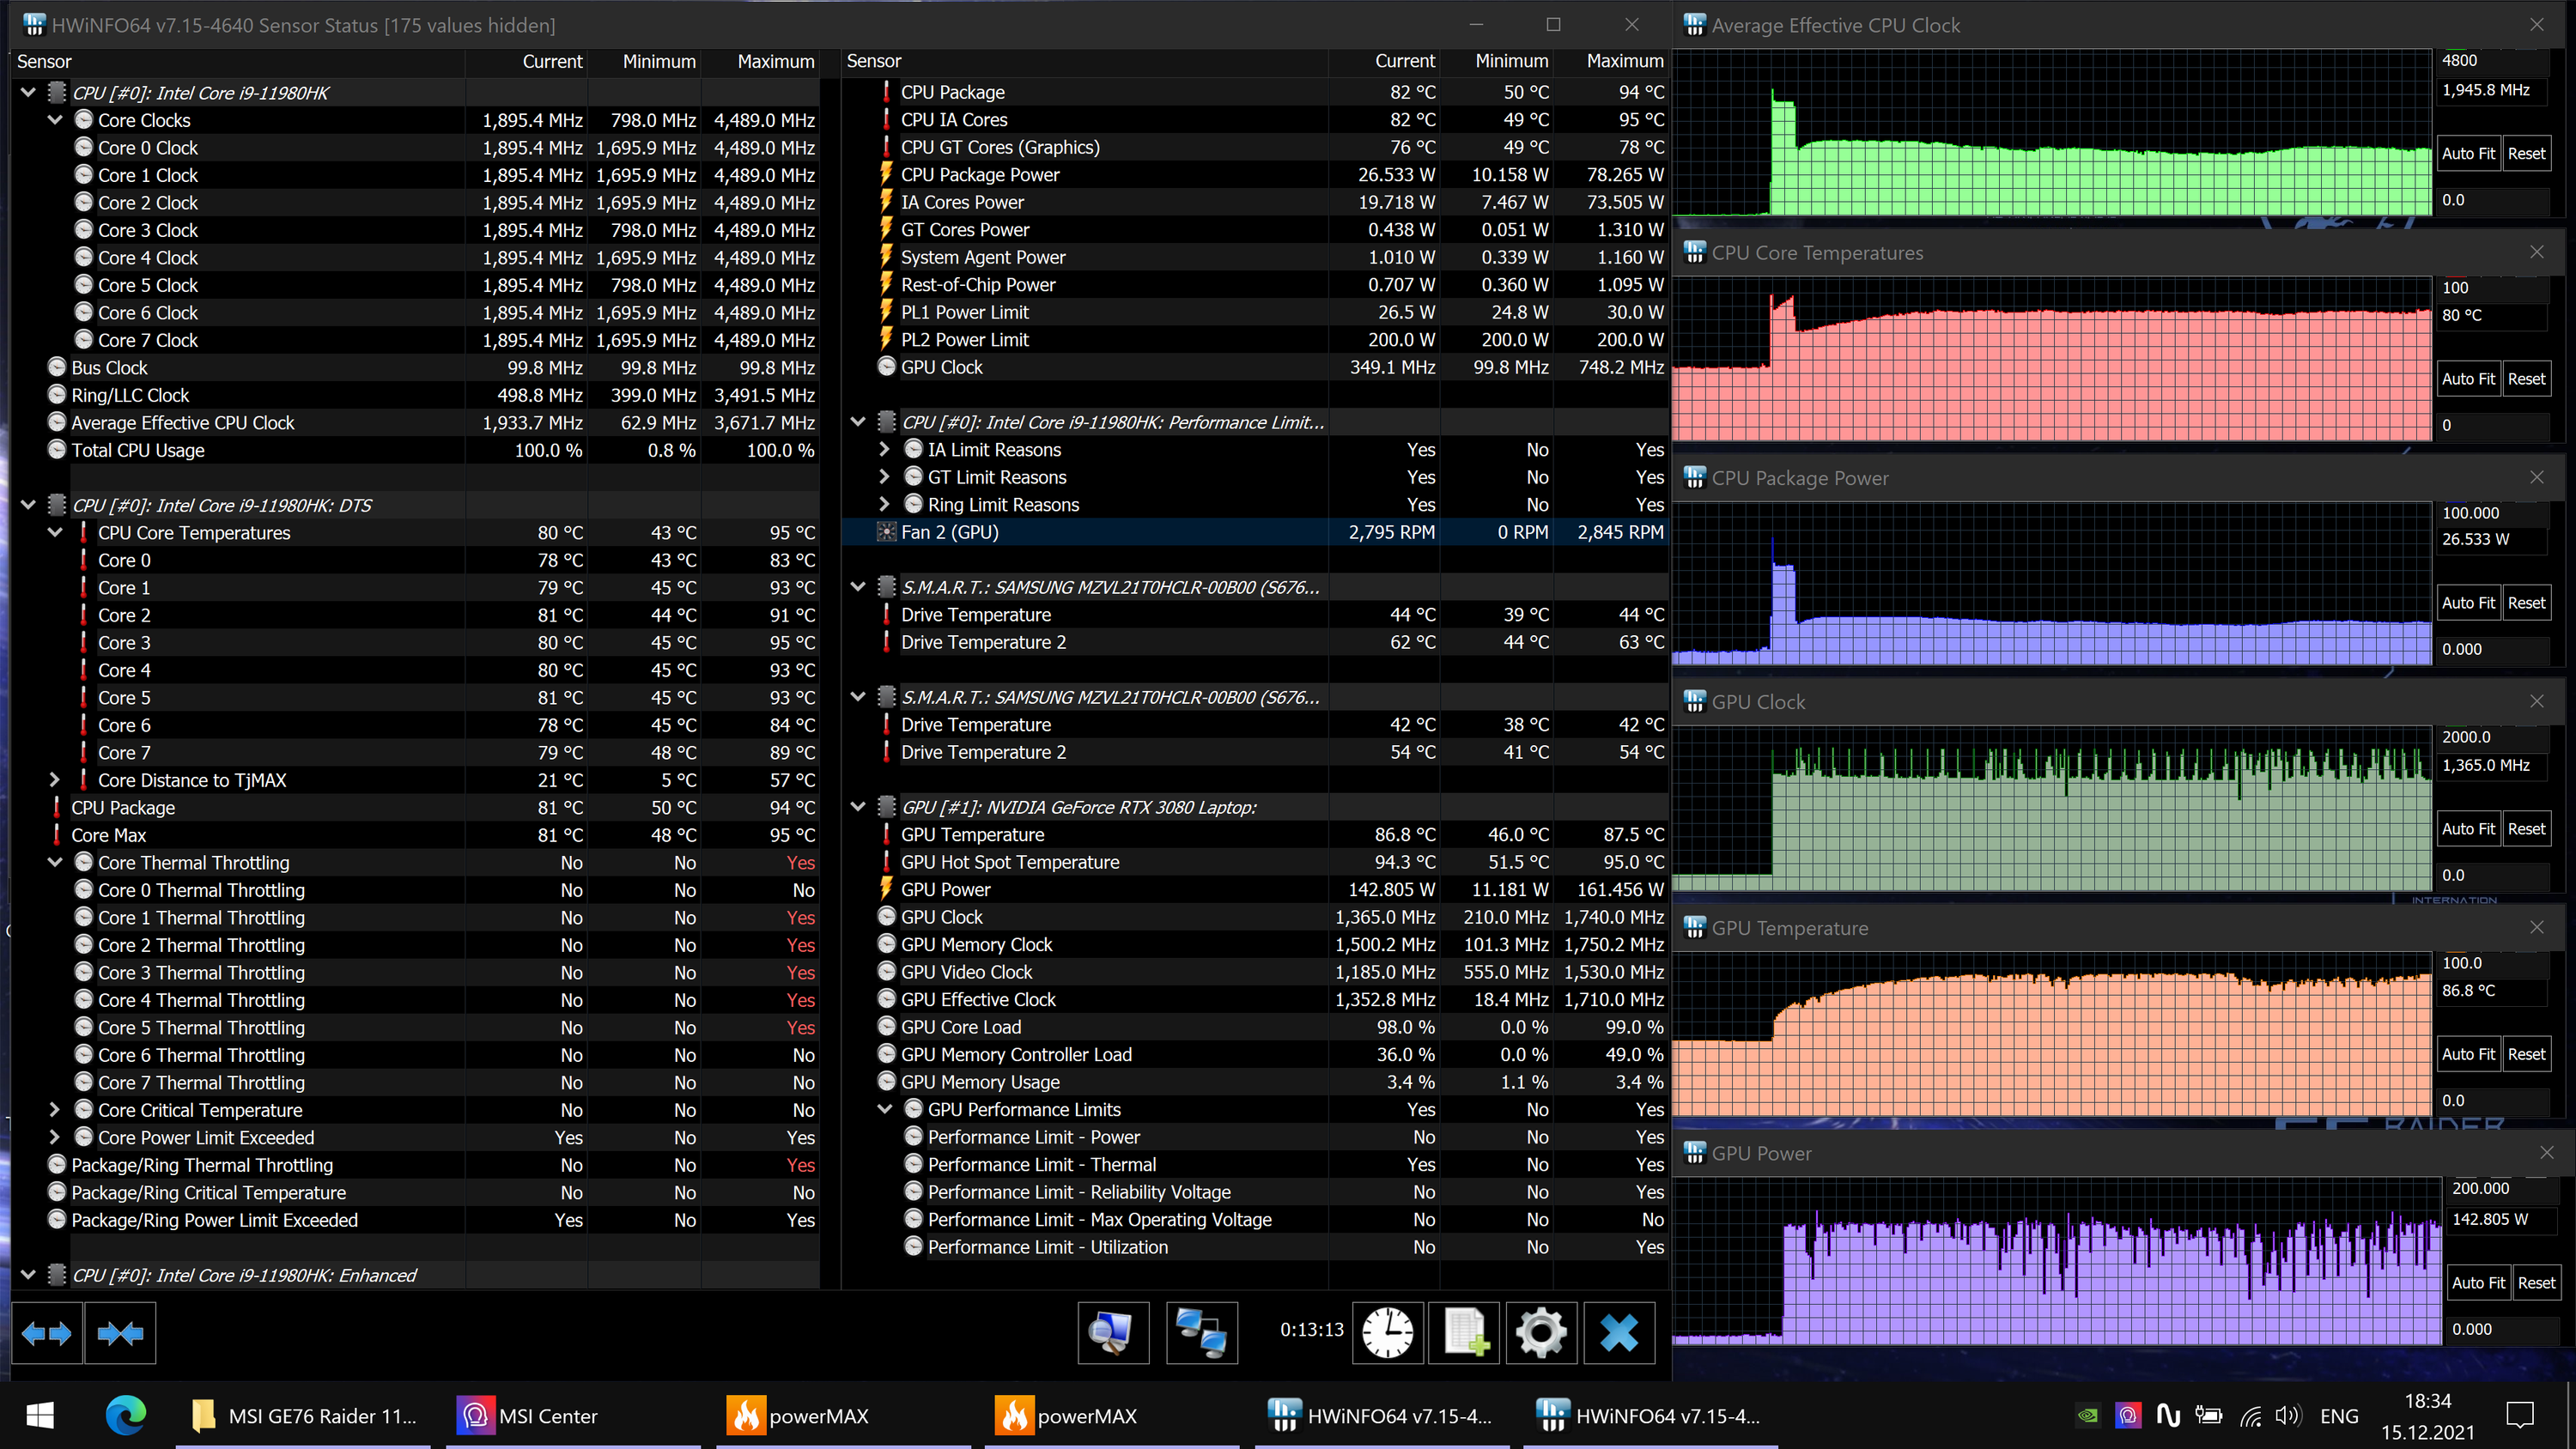
Task: Expand Core Power Limit Exceeded row
Action: tap(55, 1137)
